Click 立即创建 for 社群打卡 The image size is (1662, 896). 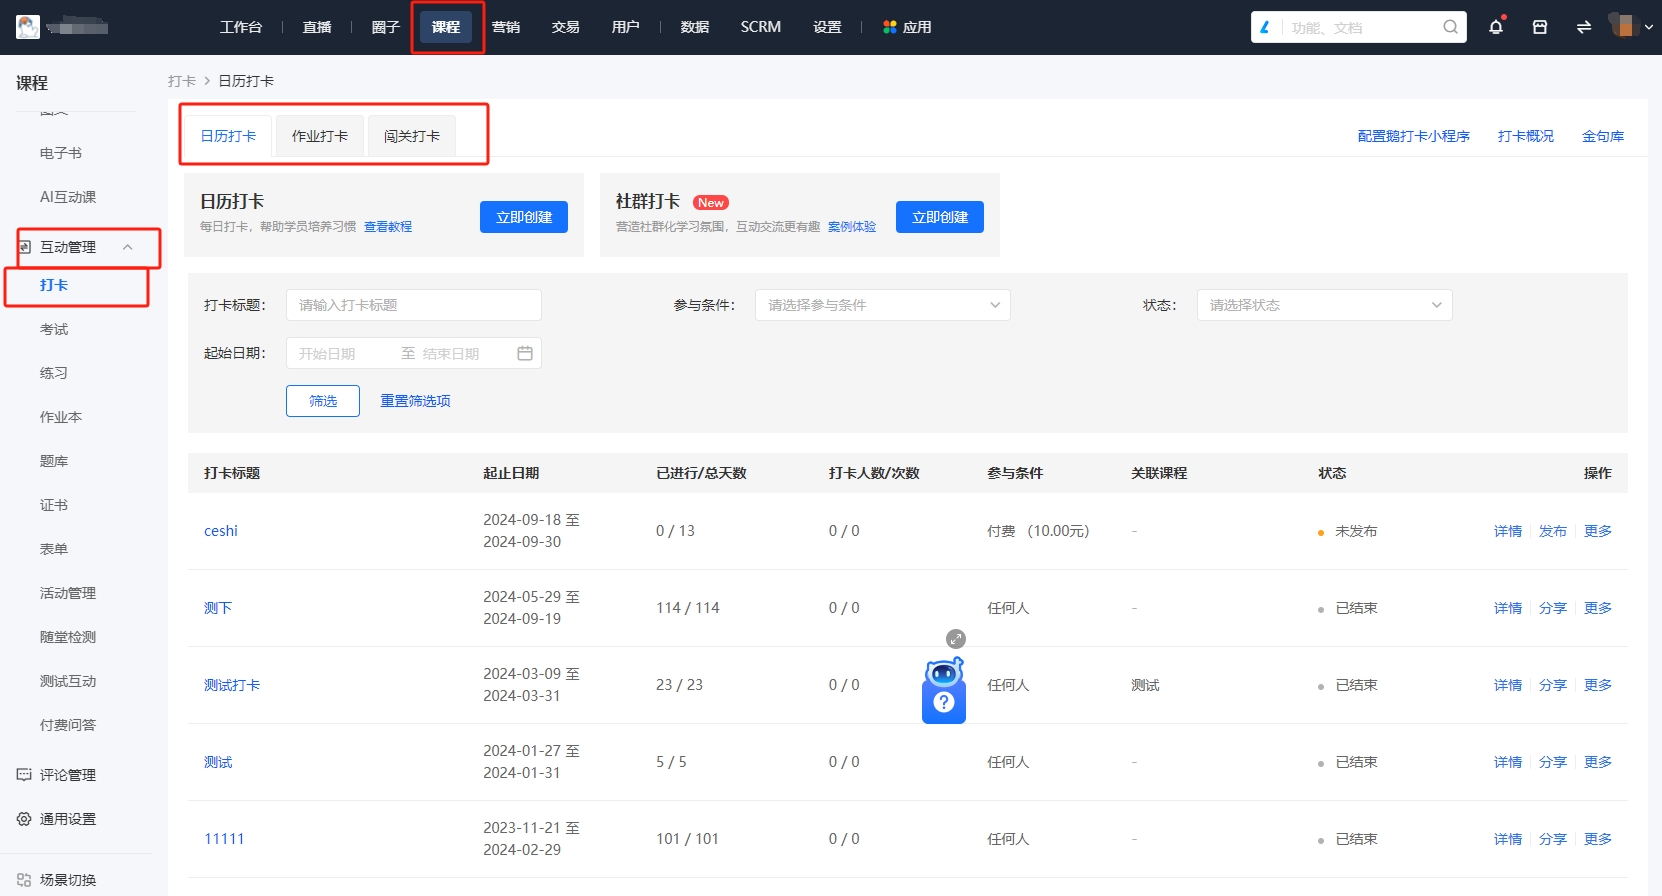pyautogui.click(x=939, y=217)
